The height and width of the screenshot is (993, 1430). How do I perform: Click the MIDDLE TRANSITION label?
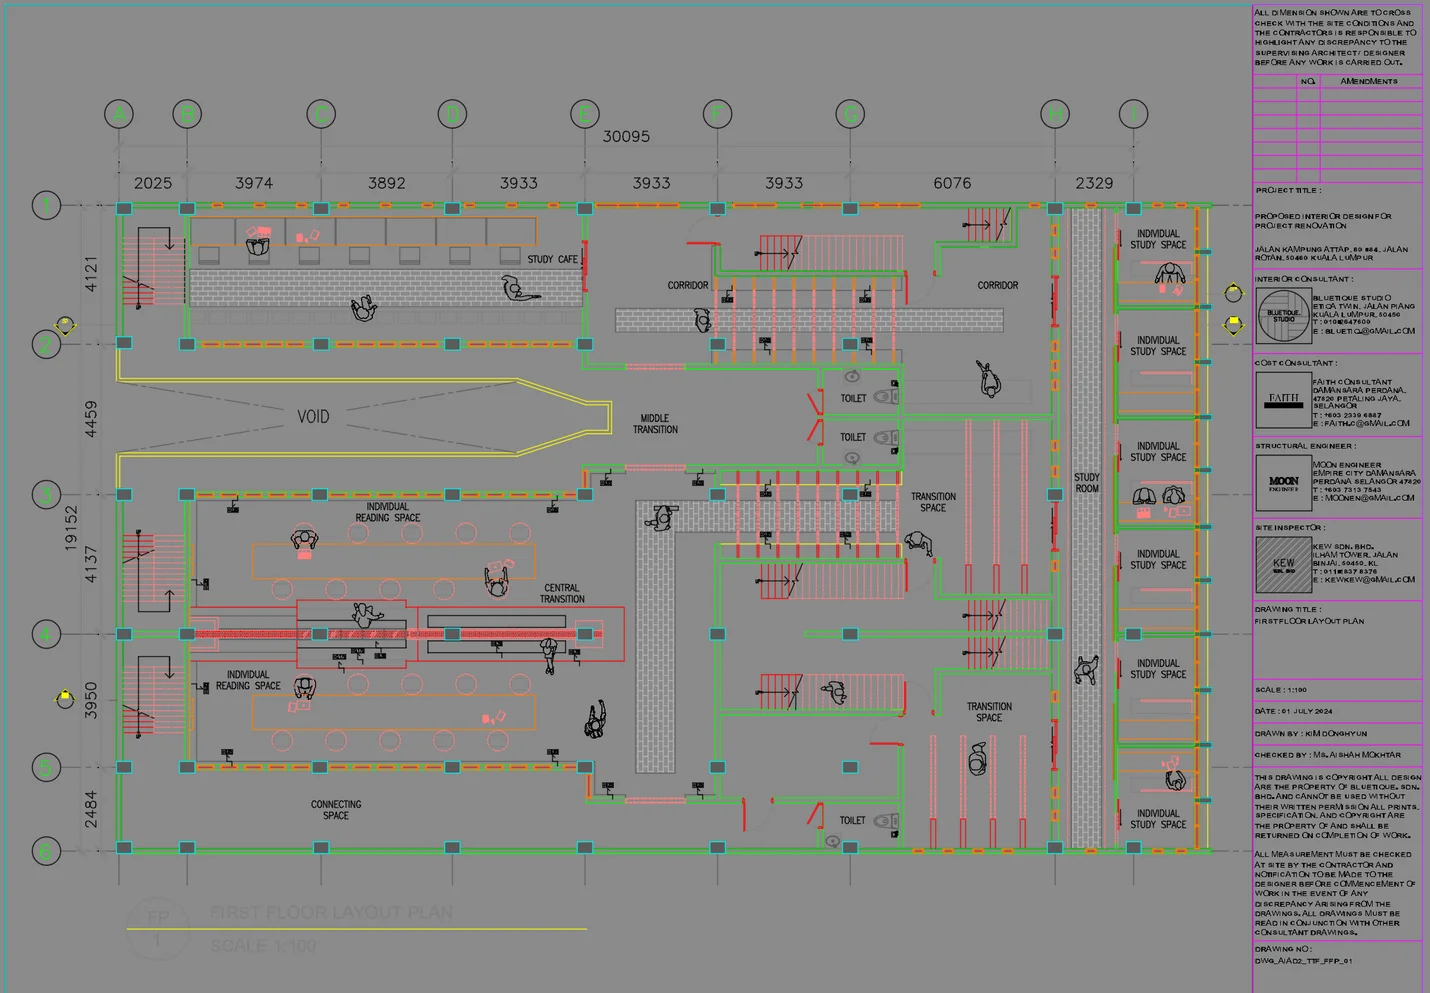(x=655, y=424)
